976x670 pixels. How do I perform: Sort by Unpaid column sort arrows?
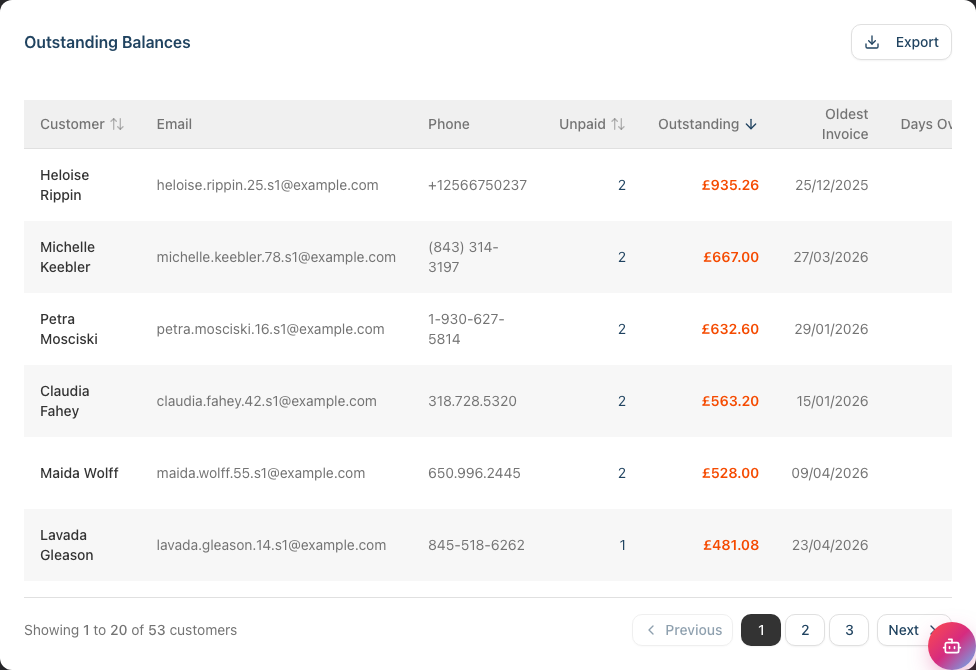pyautogui.click(x=617, y=124)
